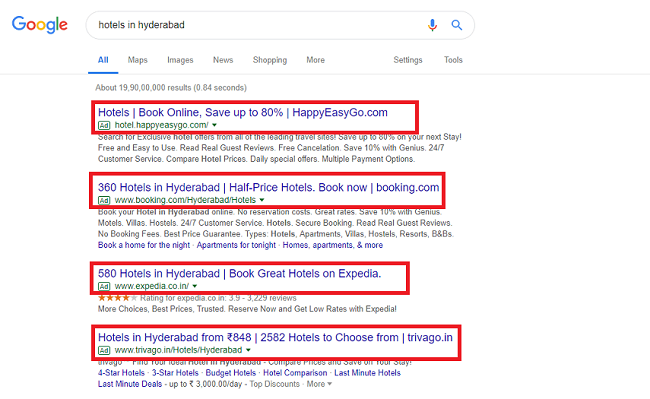650x399 pixels.
Task: Open Expedia 580 Hotels ad title
Action: click(x=240, y=273)
